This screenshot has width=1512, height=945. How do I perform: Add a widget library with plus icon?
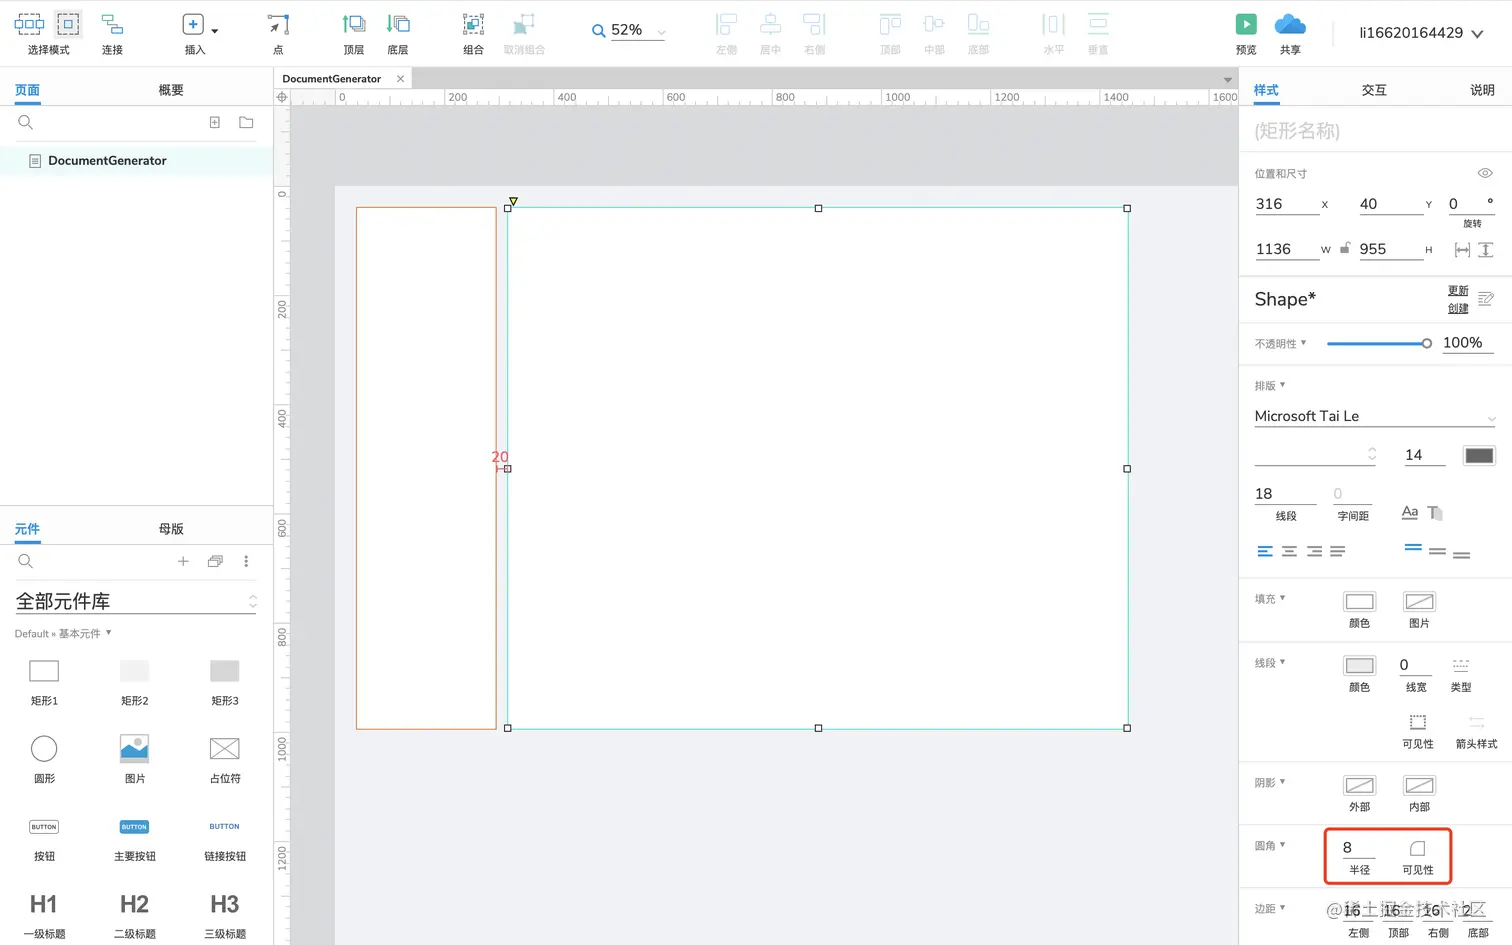(x=183, y=561)
